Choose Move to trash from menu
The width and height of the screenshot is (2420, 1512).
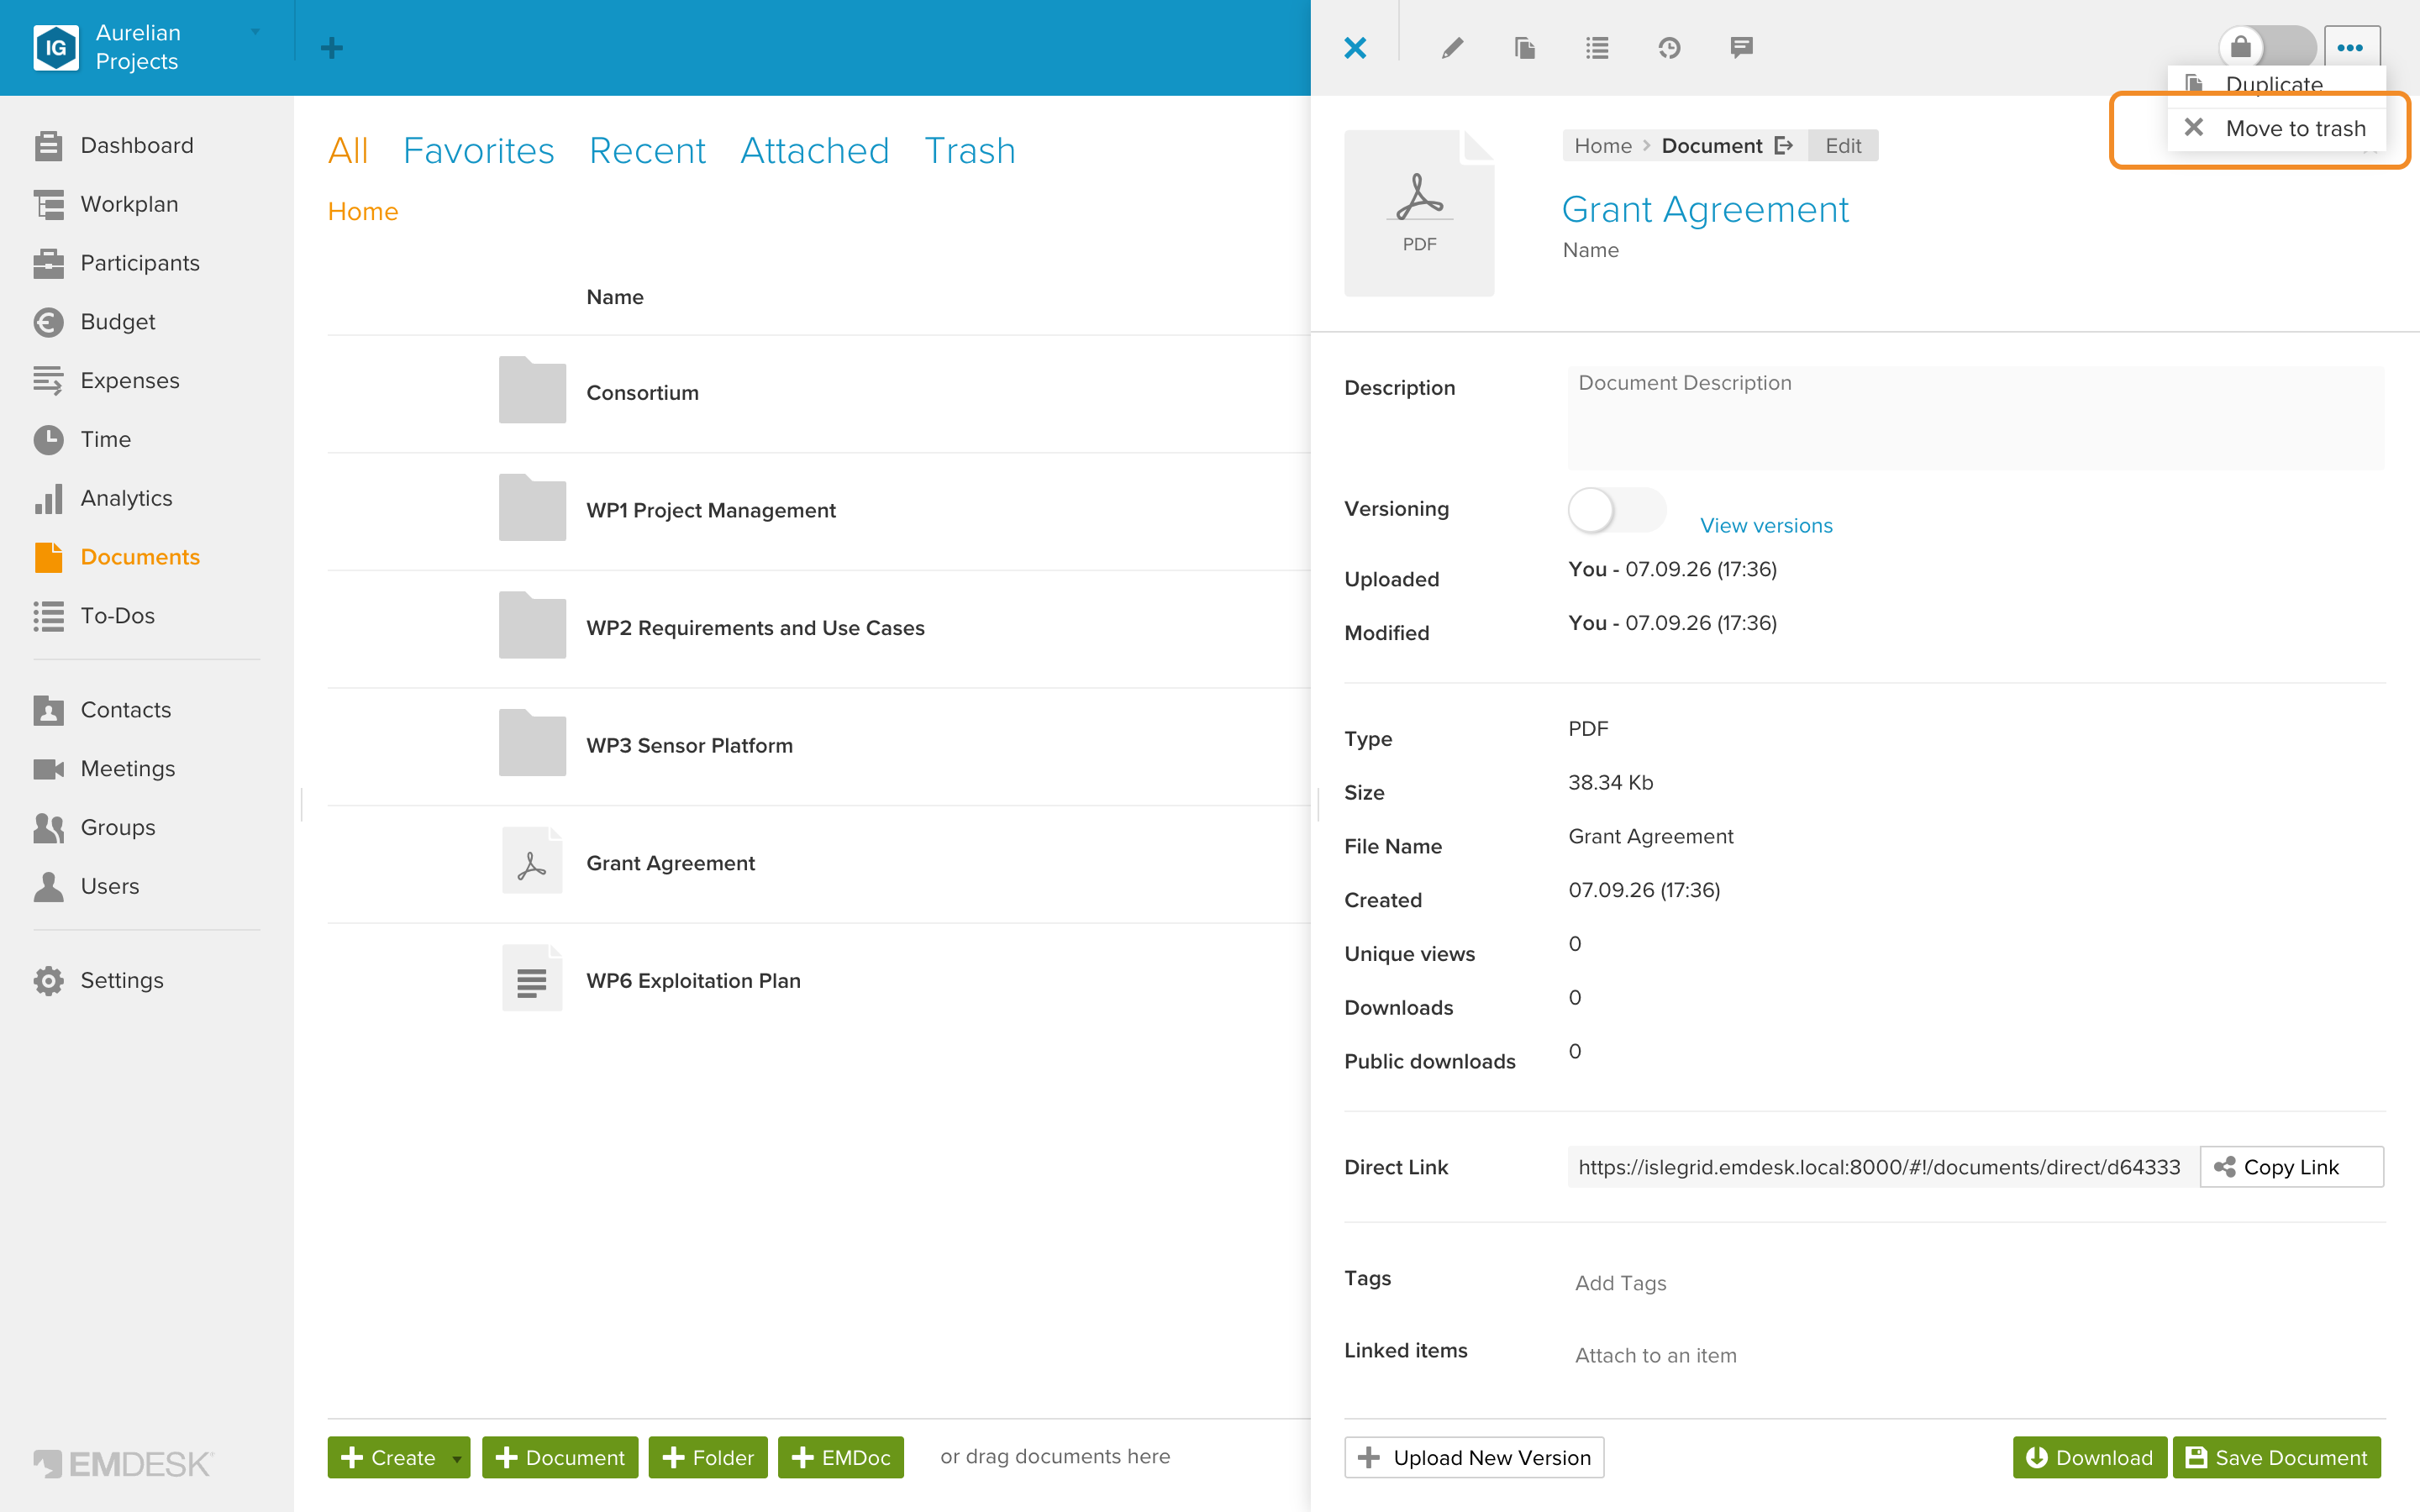[2276, 128]
